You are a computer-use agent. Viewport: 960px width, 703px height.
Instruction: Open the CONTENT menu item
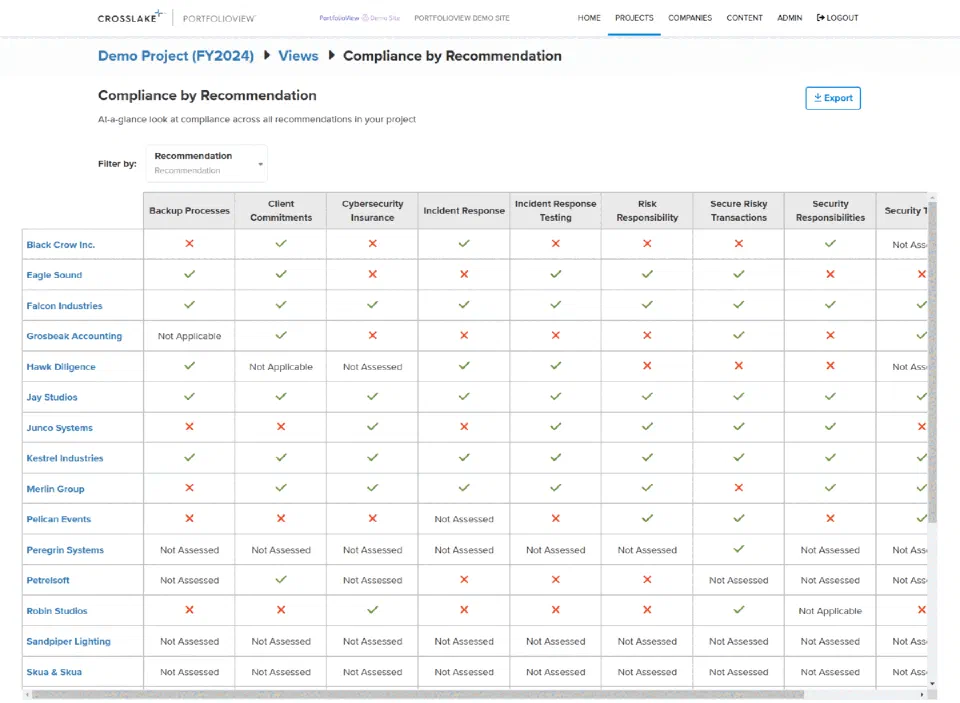[x=744, y=18]
